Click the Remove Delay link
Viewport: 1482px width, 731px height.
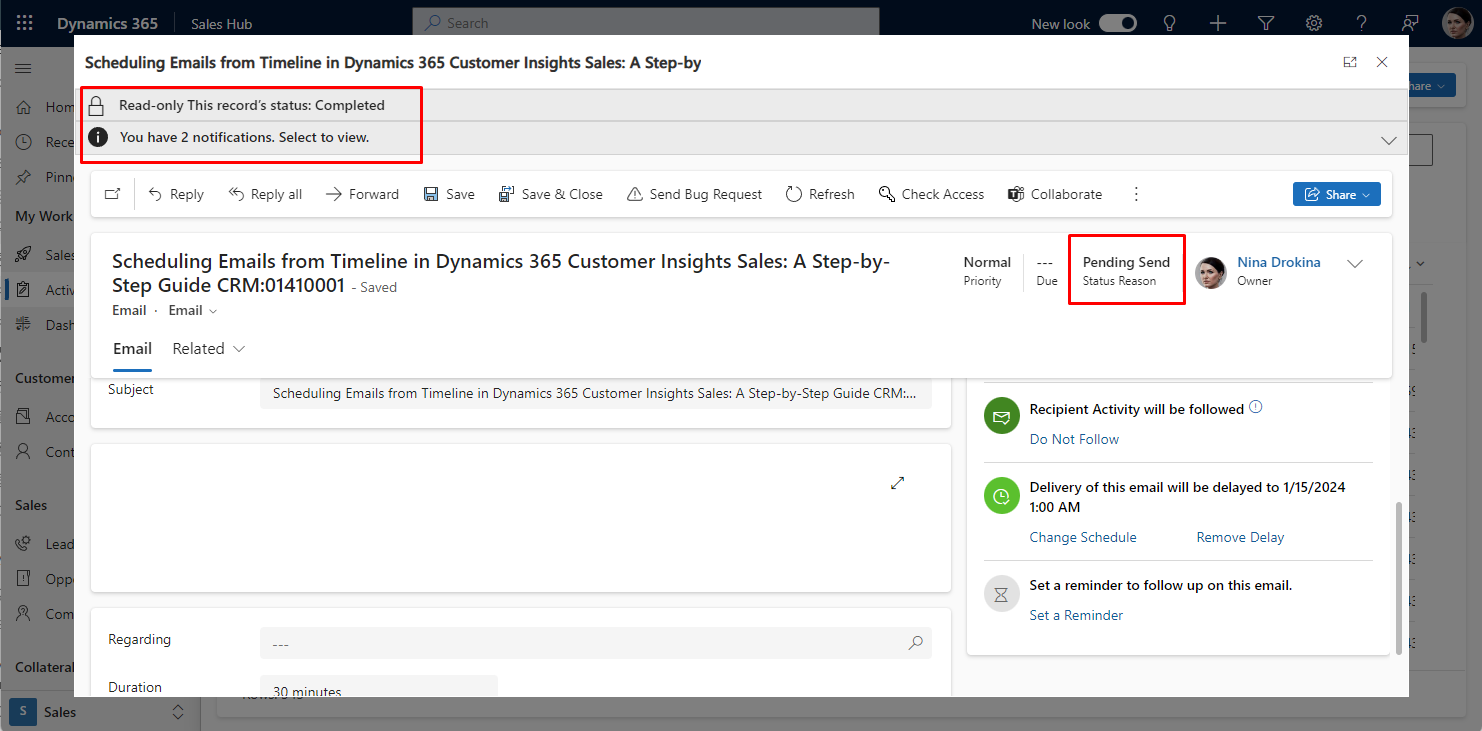click(x=1240, y=537)
